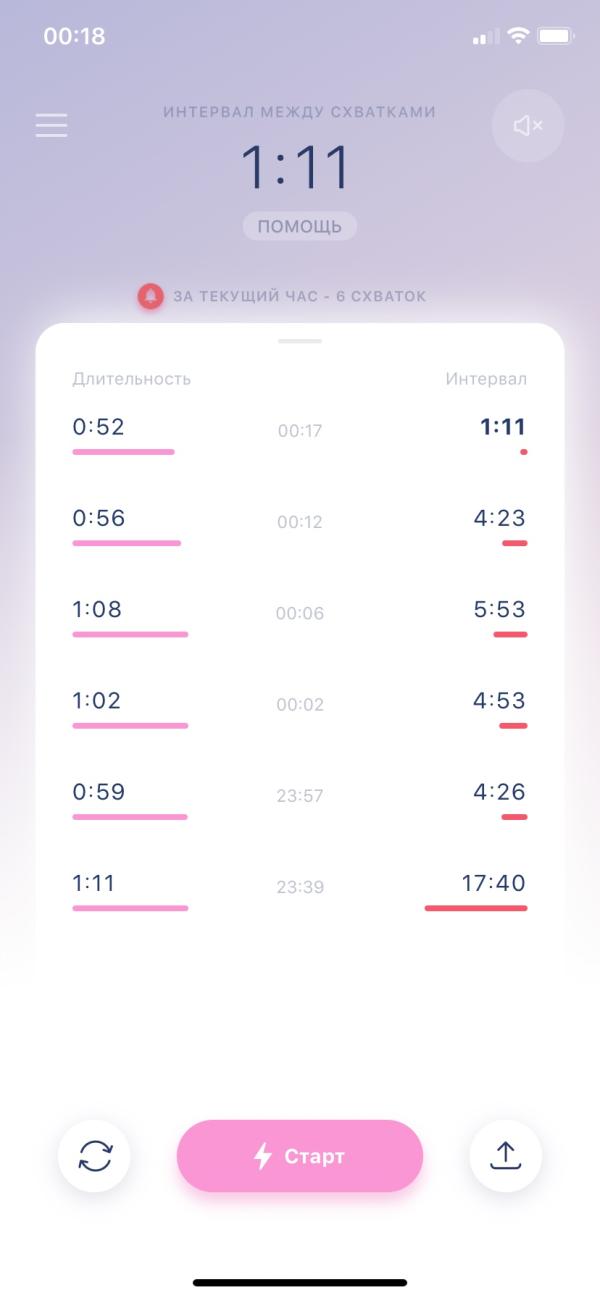Tap the large 1:11 interval timer
Image resolution: width=600 pixels, height=1297 pixels.
[296, 167]
